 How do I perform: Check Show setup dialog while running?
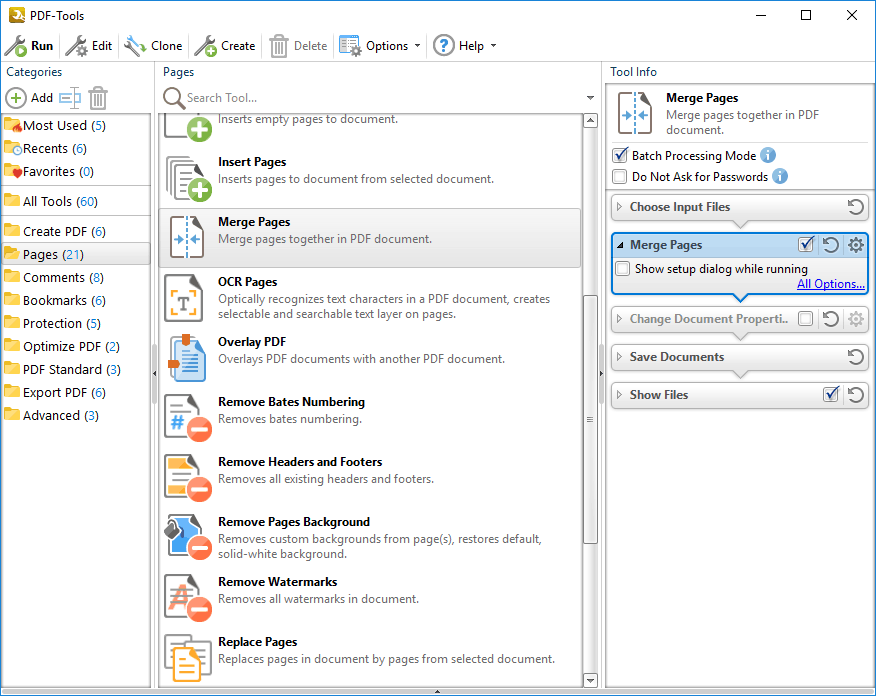(623, 269)
